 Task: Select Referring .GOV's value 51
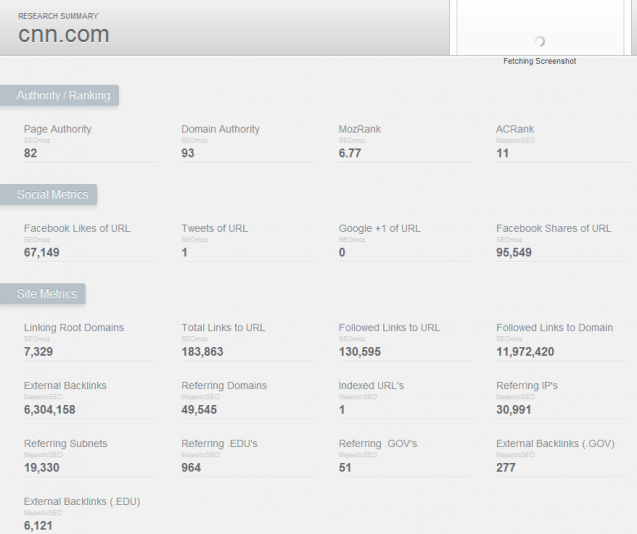tap(345, 468)
